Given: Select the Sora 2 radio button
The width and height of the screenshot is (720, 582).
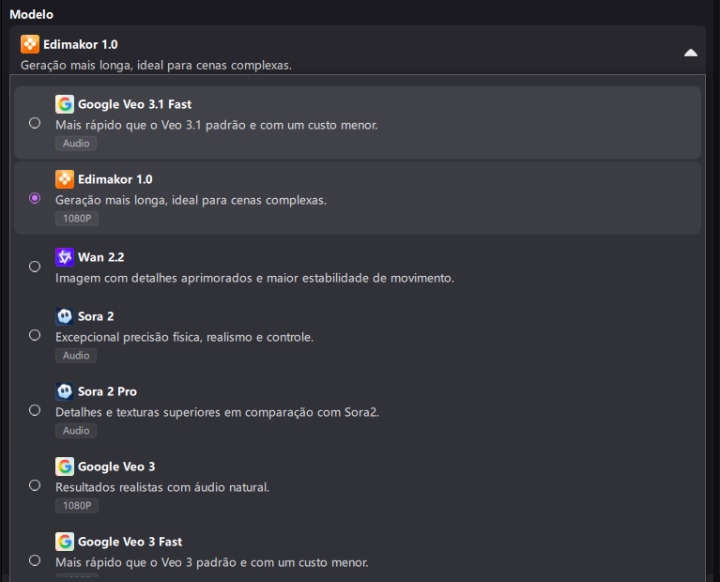Looking at the screenshot, I should pyautogui.click(x=35, y=335).
